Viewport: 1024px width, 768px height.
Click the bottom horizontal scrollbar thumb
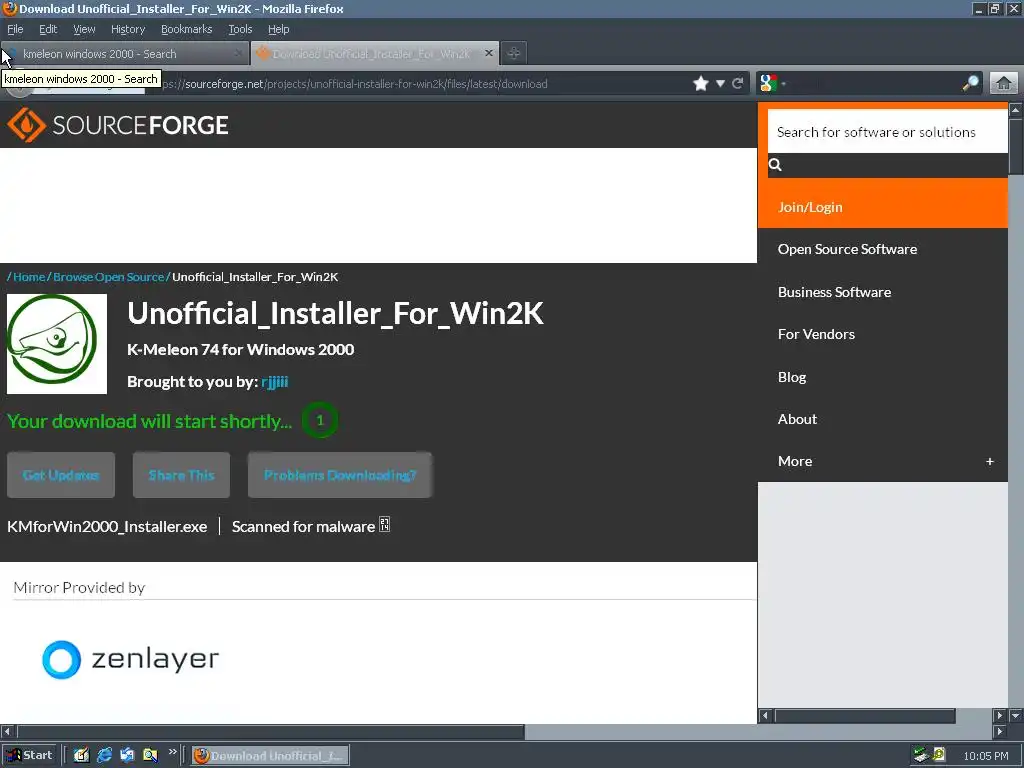click(x=270, y=731)
